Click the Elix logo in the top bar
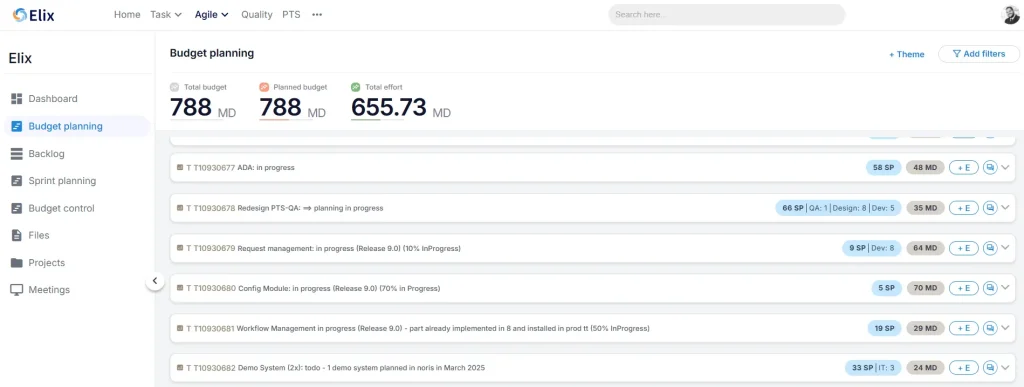Screen dimensions: 1024x387 pyautogui.click(x=34, y=14)
